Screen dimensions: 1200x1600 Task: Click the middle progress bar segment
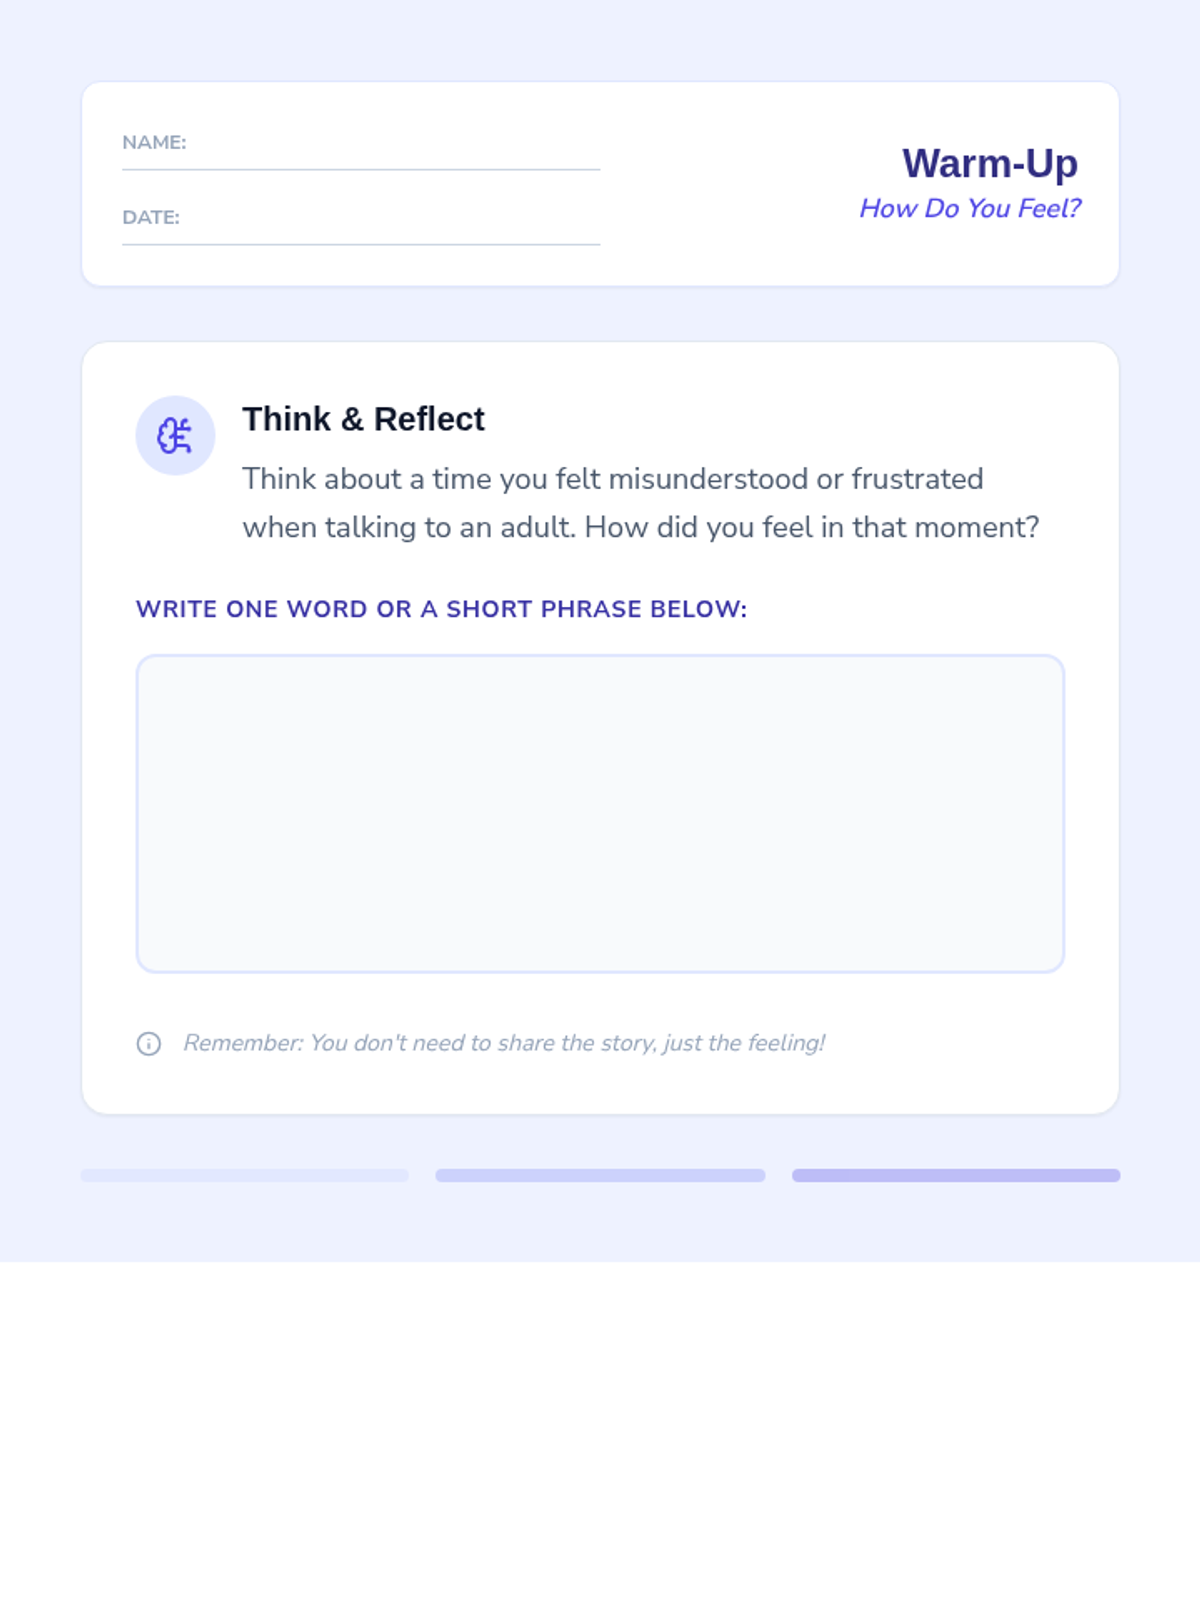tap(600, 1175)
